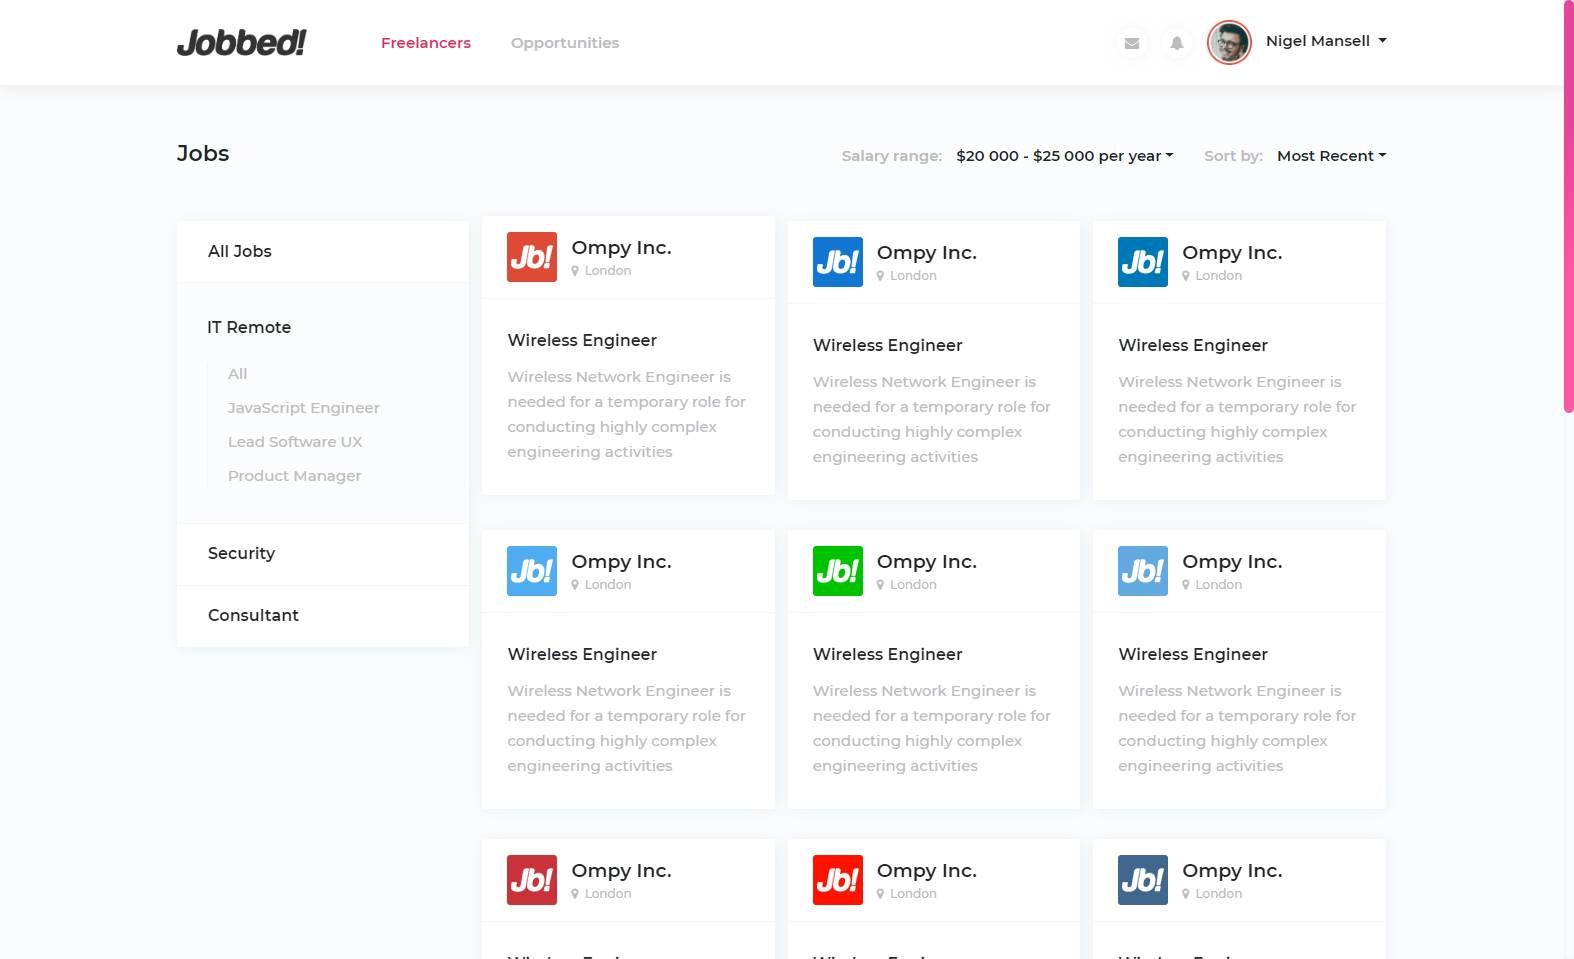Select the All Jobs category
The image size is (1574, 959).
point(240,251)
